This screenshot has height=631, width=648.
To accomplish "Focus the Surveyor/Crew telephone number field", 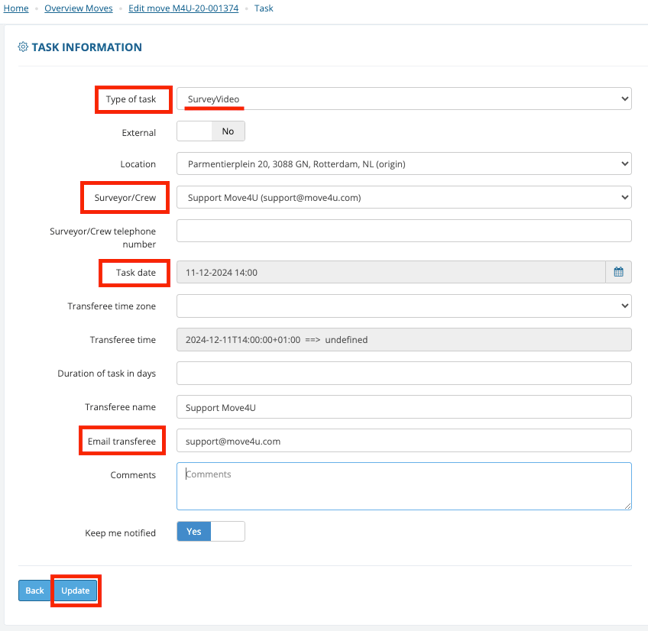I will 404,231.
